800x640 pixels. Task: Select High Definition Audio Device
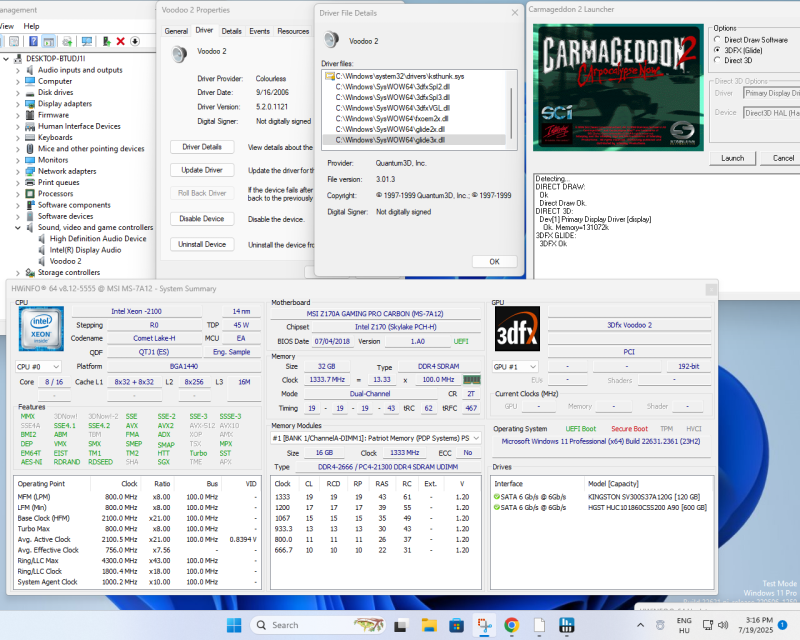point(98,239)
